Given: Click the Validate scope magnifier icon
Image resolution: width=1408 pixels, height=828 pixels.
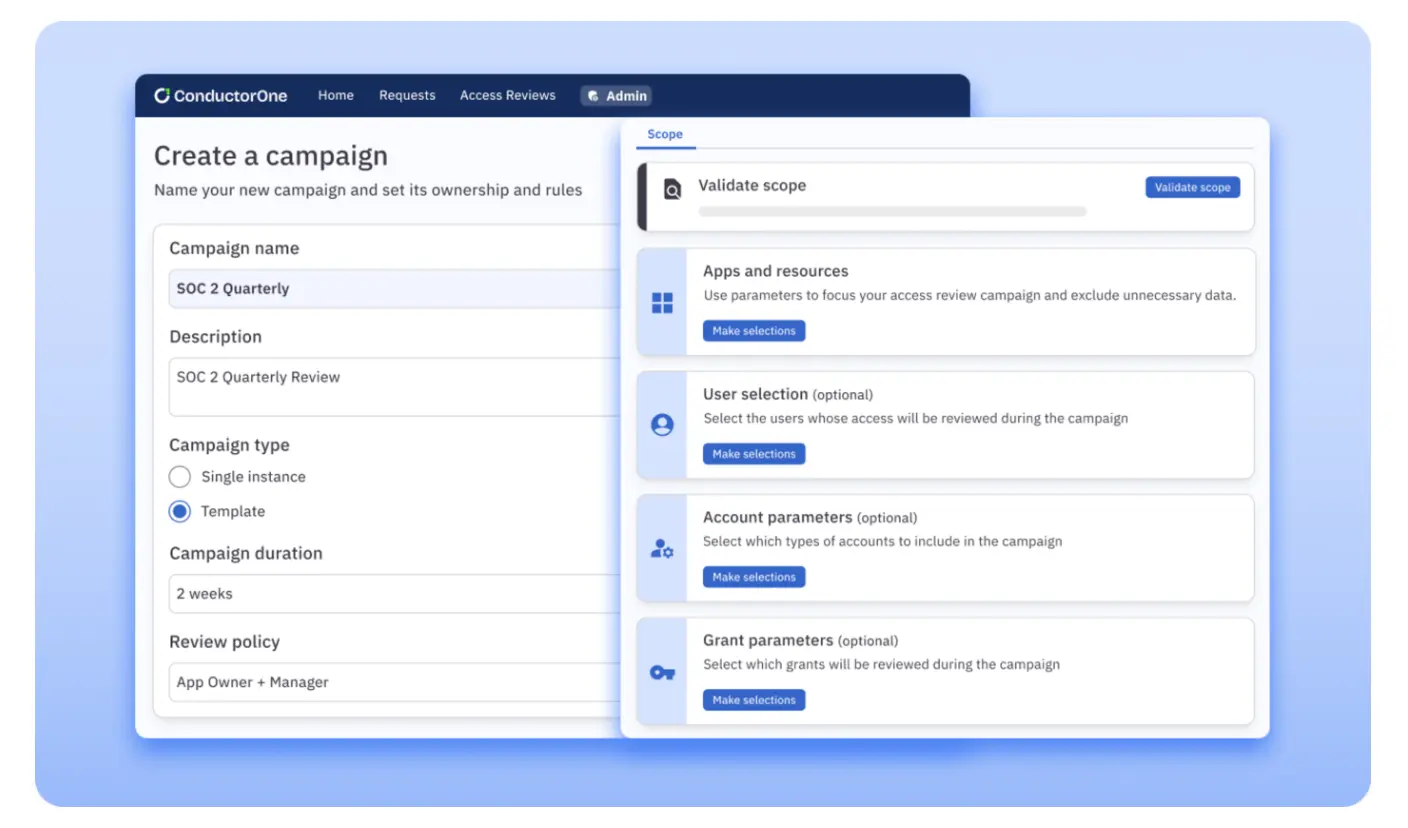Looking at the screenshot, I should coord(672,189).
